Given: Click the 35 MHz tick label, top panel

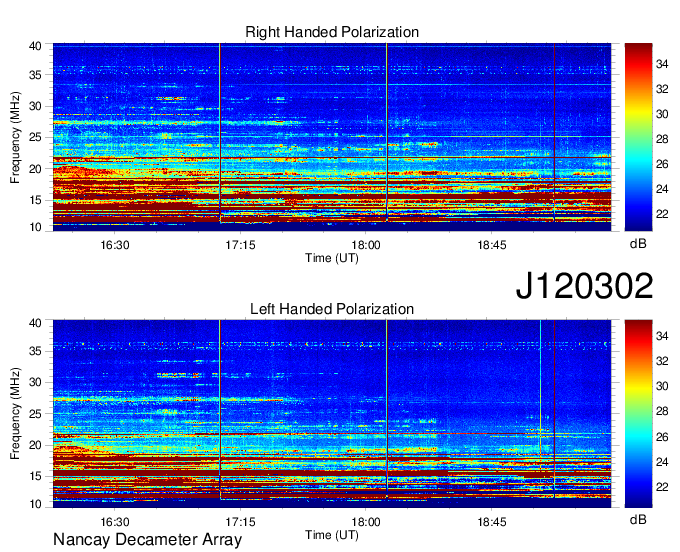Looking at the screenshot, I should pos(35,75).
